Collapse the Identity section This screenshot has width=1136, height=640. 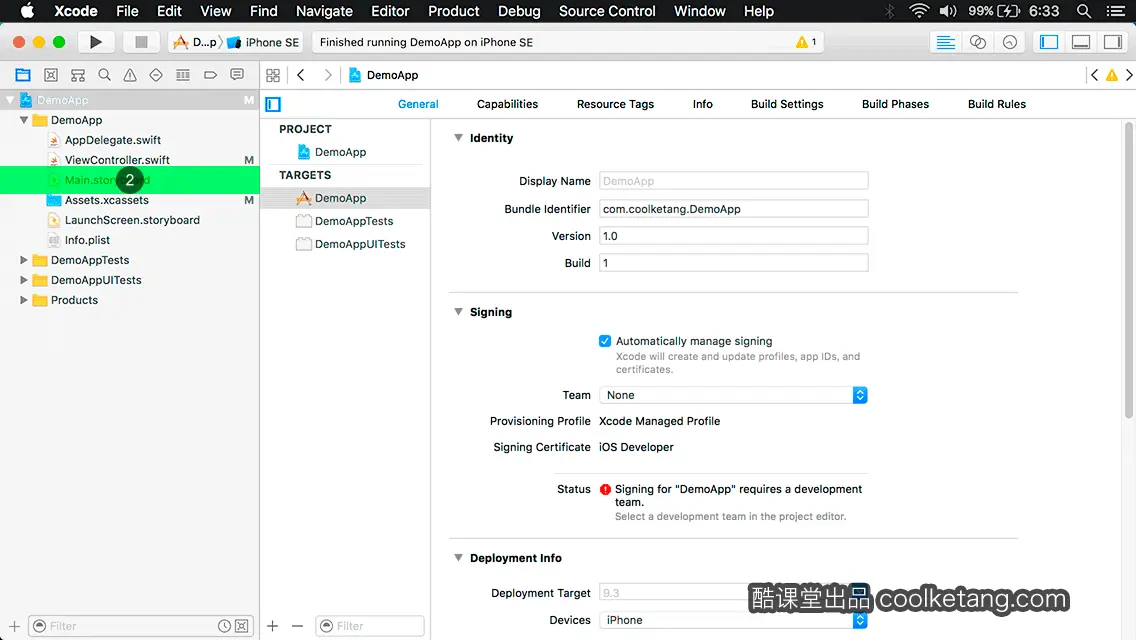tap(458, 138)
